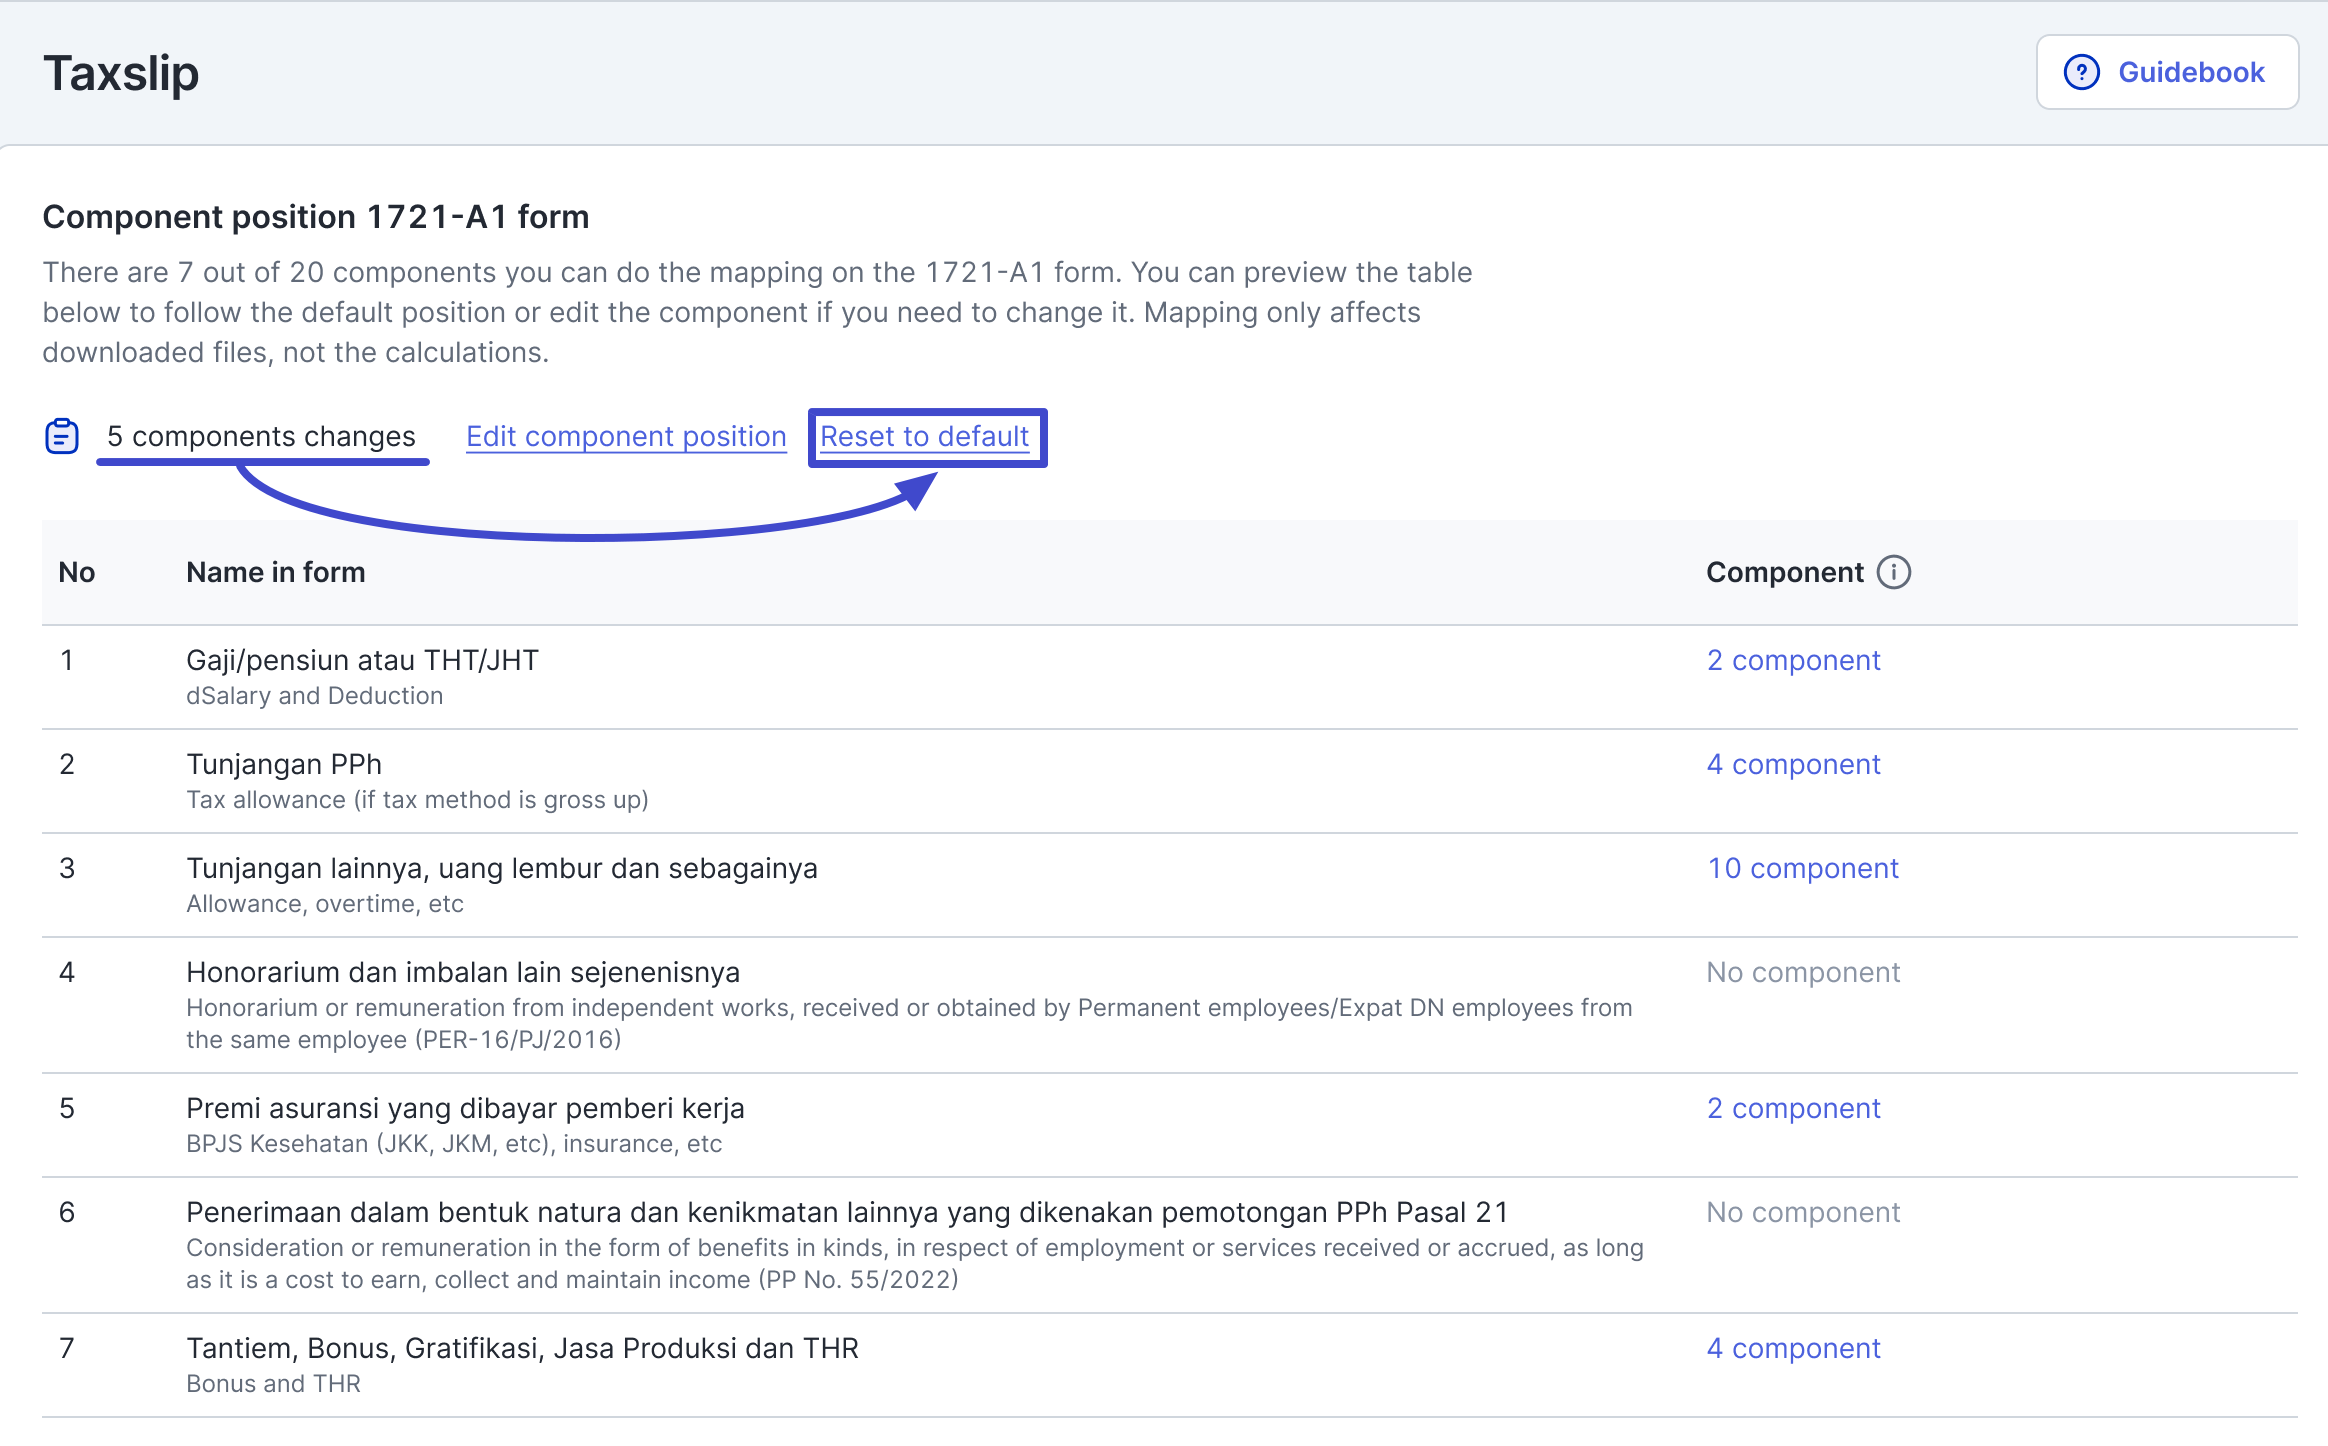Image resolution: width=2328 pixels, height=1446 pixels.
Task: Click the Taxslip page title
Action: coord(121,73)
